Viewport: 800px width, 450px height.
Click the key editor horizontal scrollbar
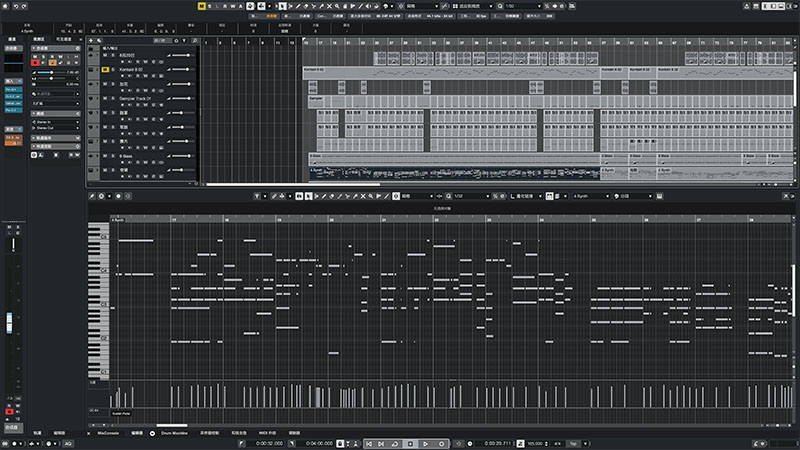tap(172, 425)
